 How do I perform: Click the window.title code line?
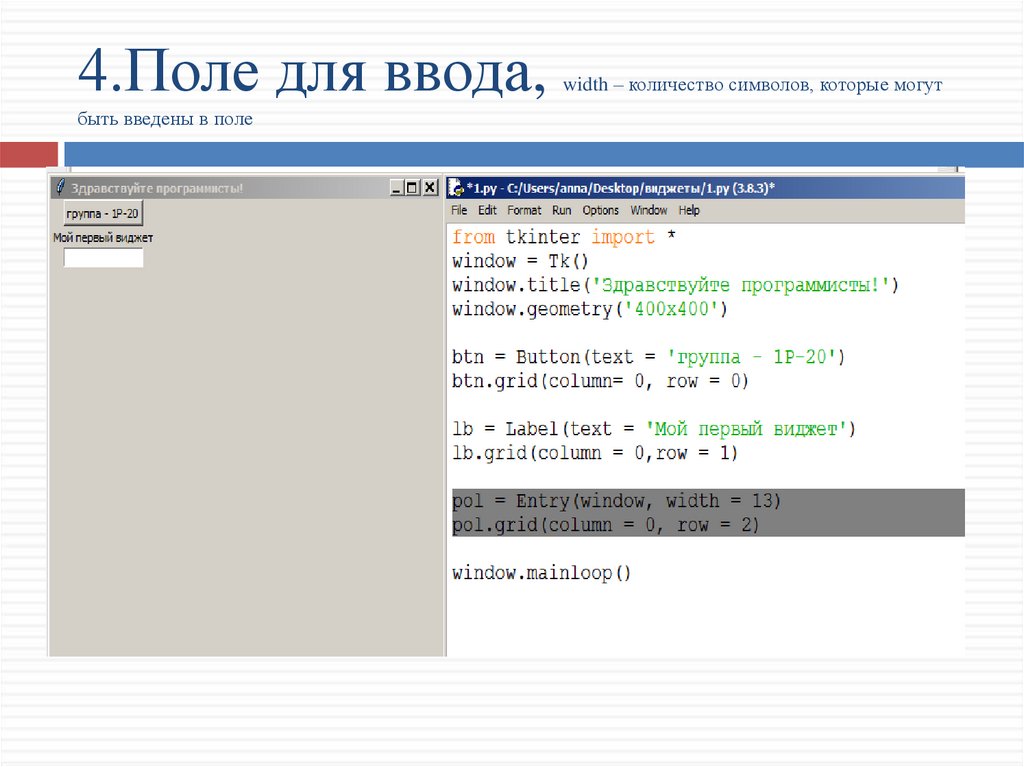(675, 286)
